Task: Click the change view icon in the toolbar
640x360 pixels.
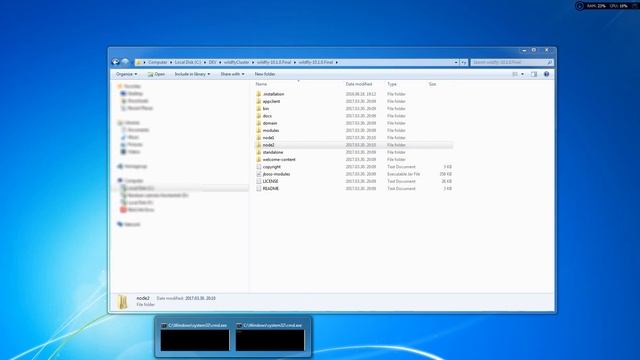Action: coord(515,74)
